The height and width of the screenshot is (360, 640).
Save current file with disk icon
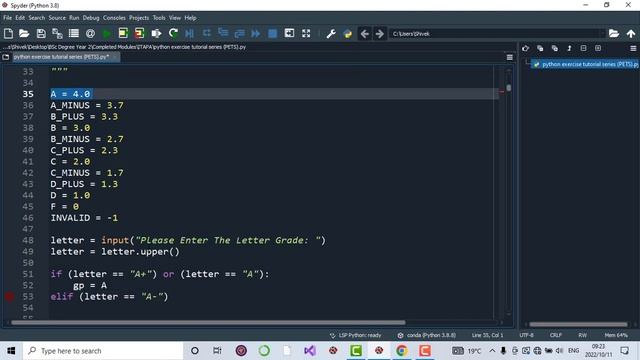coord(41,33)
